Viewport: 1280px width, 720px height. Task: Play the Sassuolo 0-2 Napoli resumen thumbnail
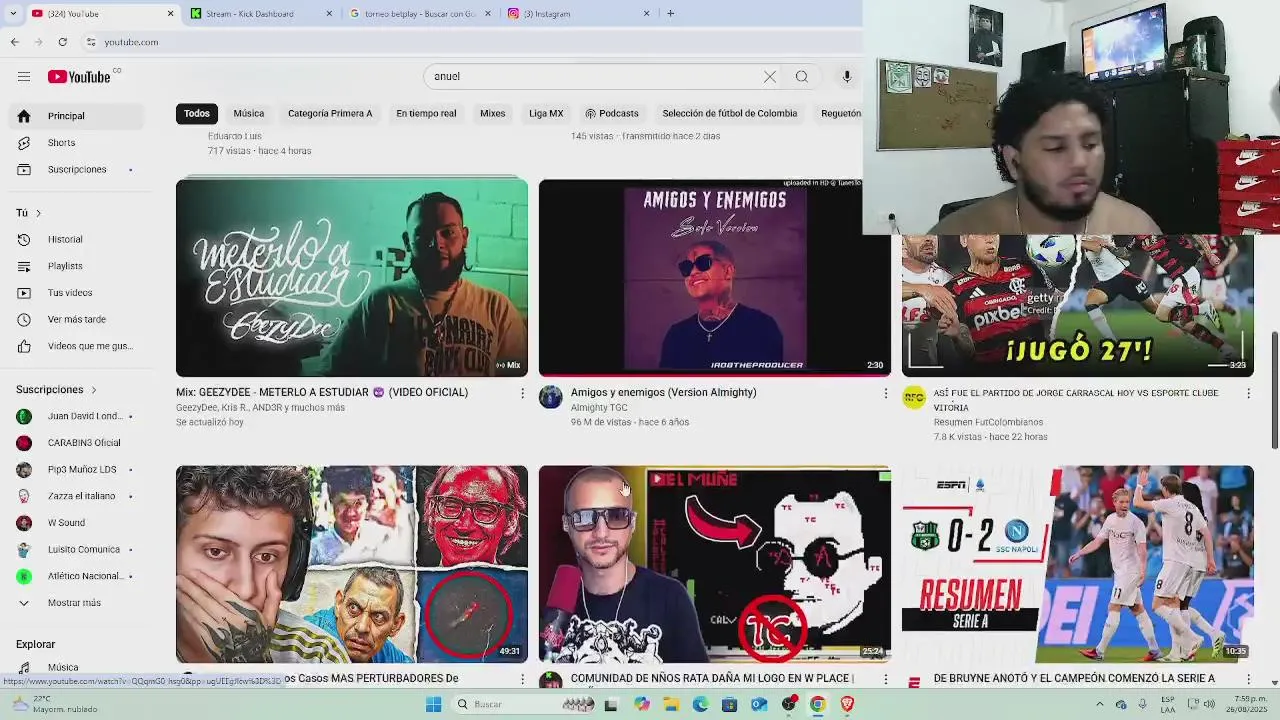coord(1077,564)
